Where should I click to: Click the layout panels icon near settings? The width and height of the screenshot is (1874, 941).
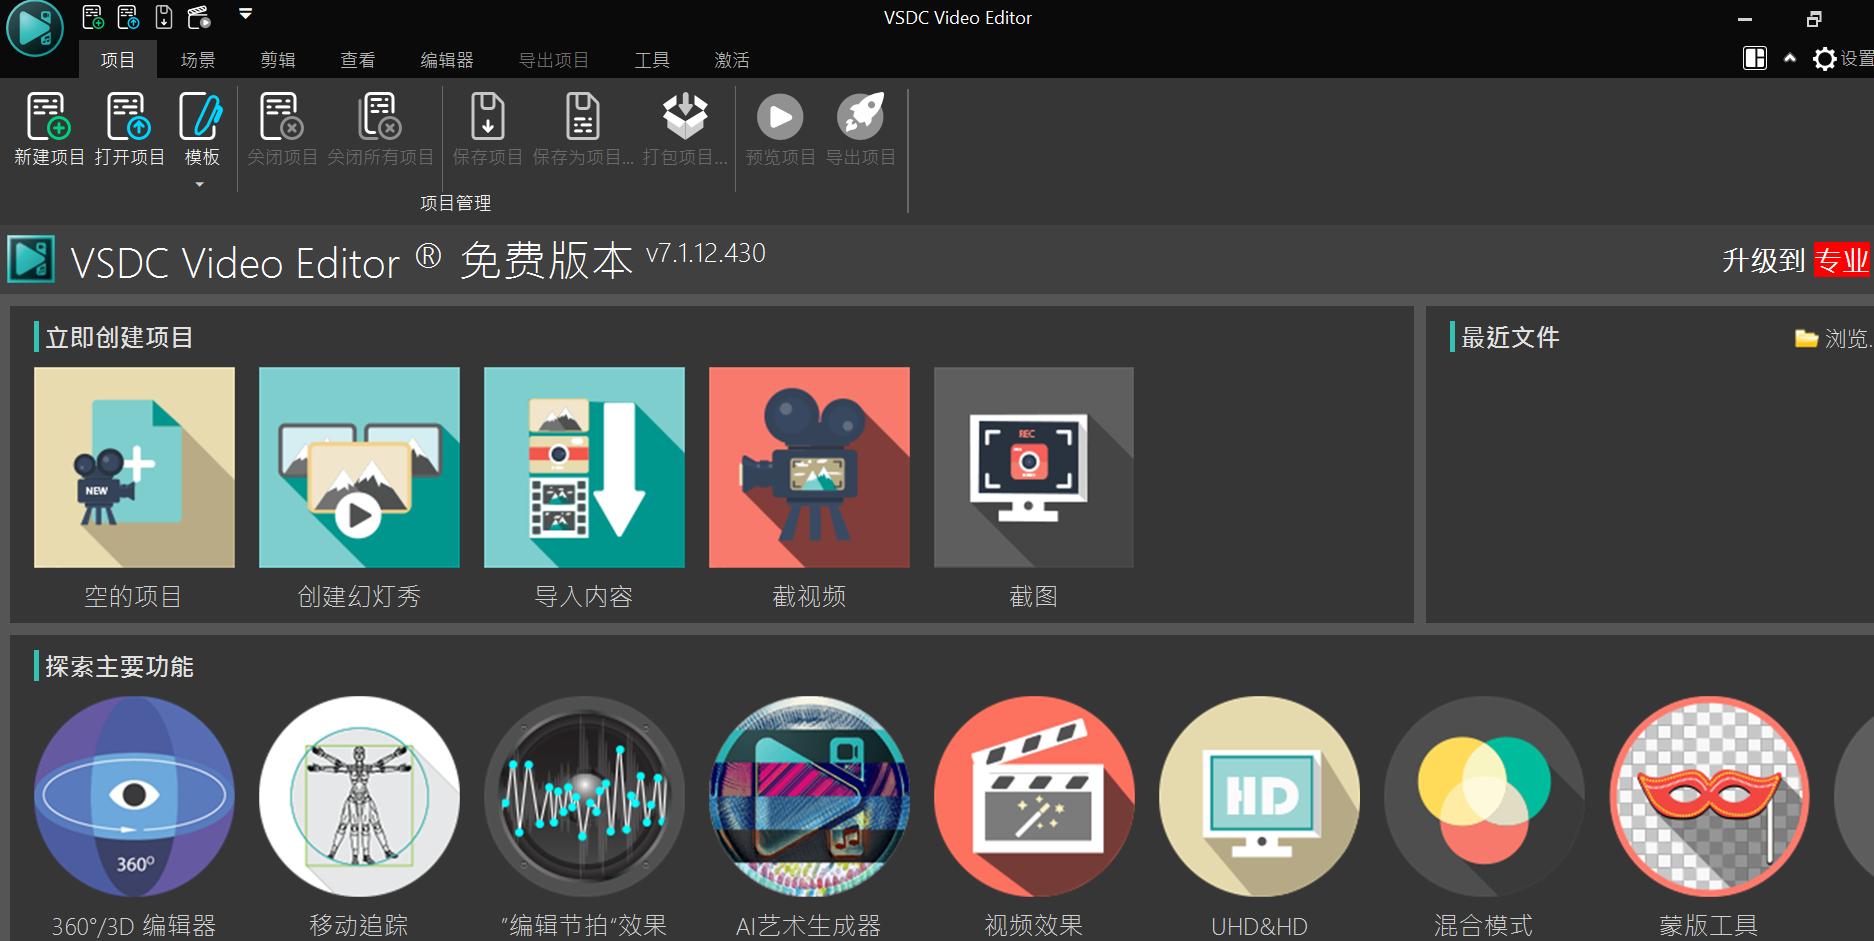click(x=1755, y=58)
